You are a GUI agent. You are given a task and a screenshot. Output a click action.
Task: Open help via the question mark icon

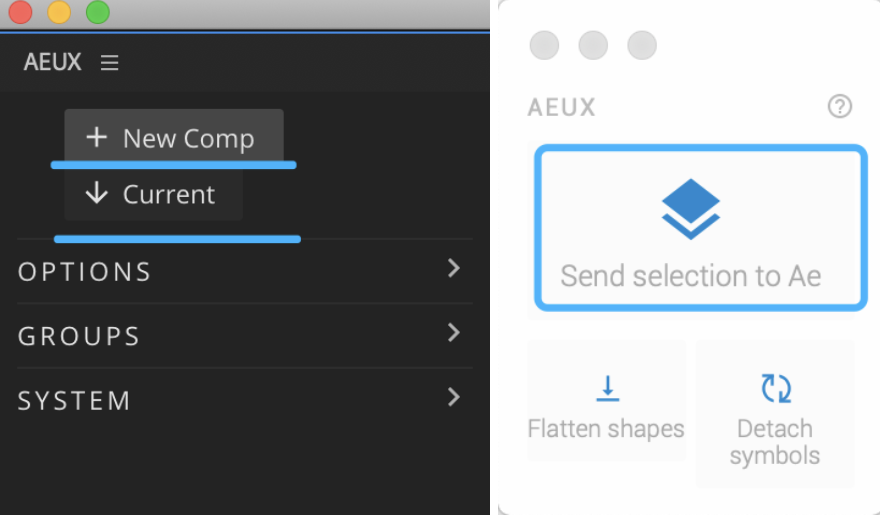[840, 106]
